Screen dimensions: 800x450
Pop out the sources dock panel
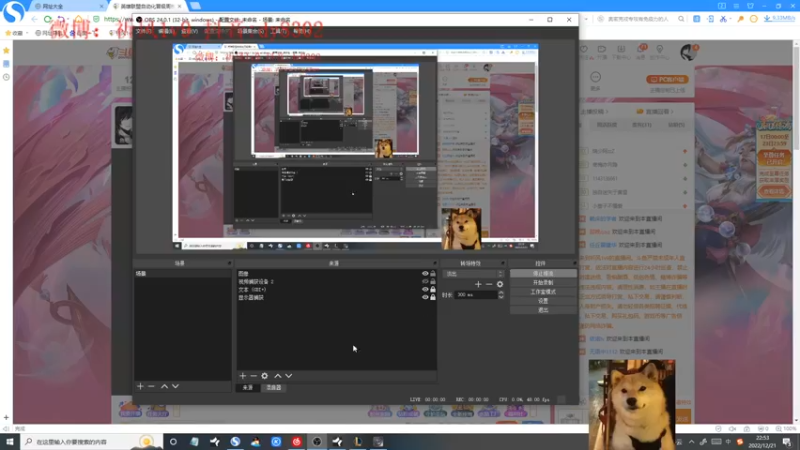435,263
